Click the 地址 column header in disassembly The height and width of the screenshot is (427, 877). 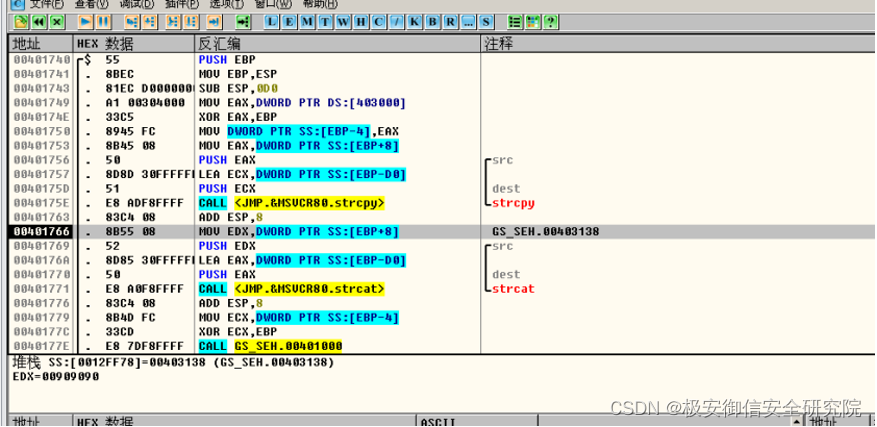point(40,44)
